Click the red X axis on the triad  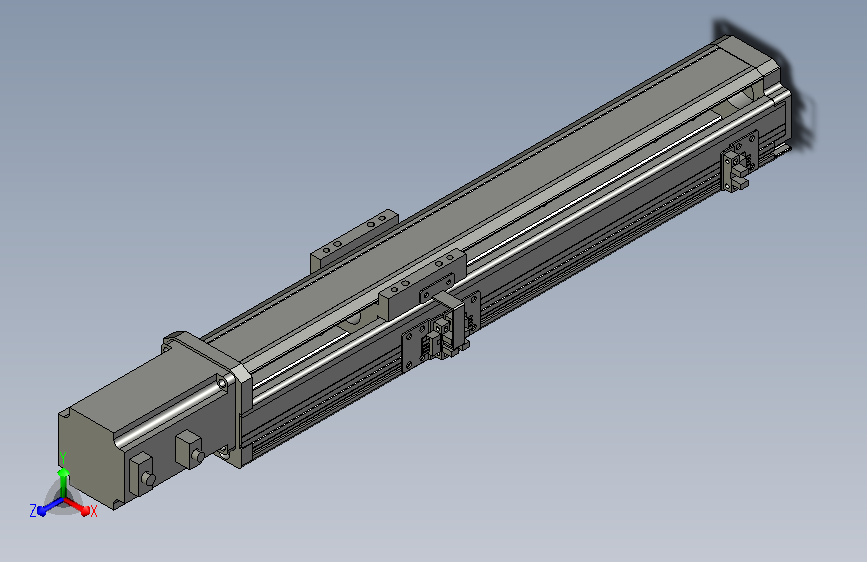click(x=77, y=506)
